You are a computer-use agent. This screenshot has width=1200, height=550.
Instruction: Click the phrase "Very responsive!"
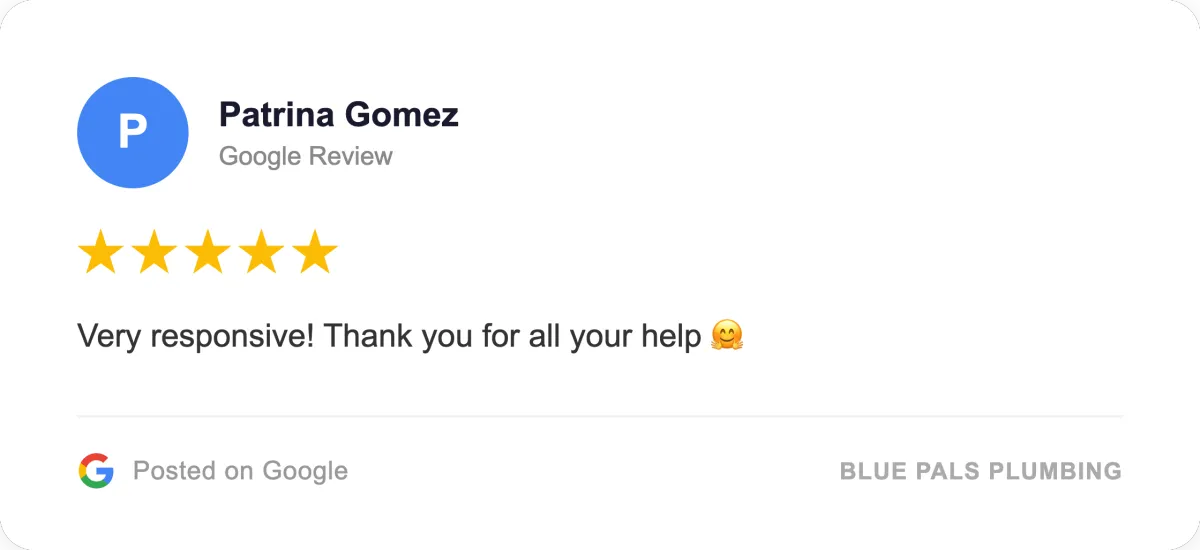pyautogui.click(x=197, y=336)
